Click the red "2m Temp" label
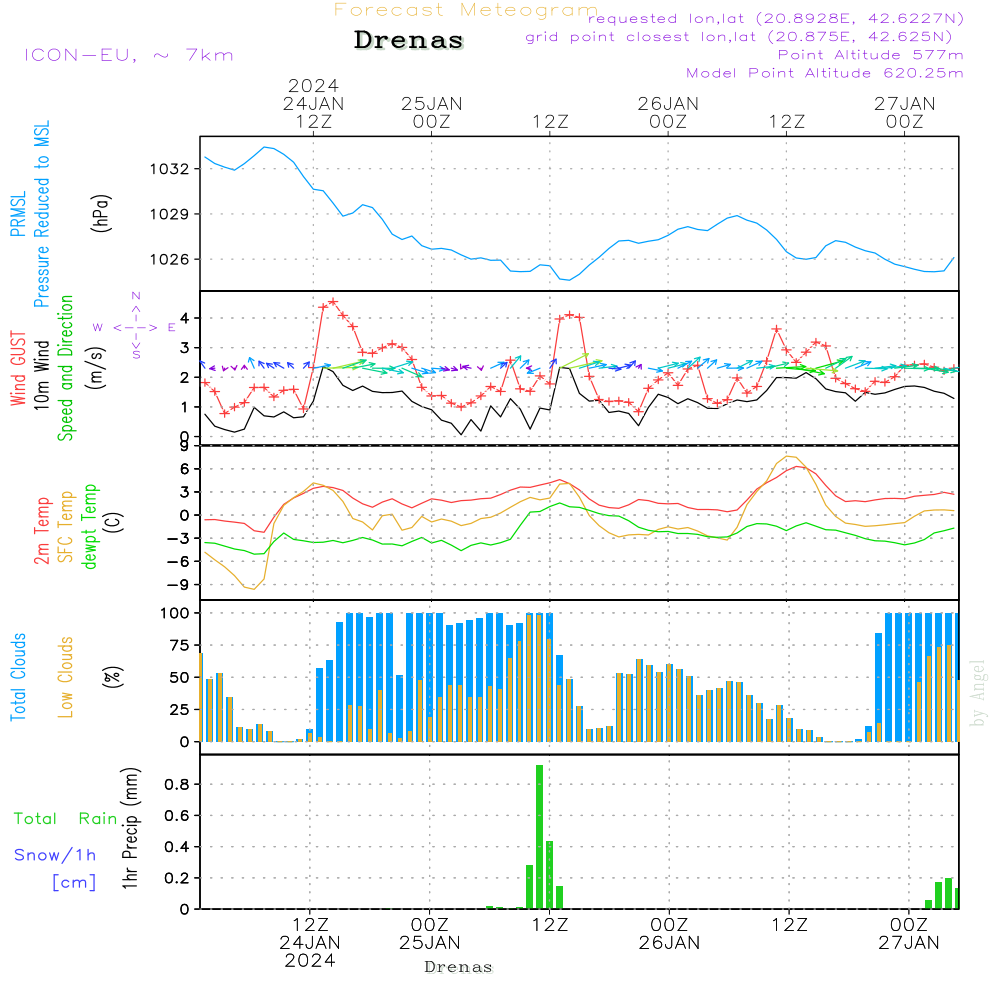This screenshot has width=1000, height=1000. tap(41, 531)
